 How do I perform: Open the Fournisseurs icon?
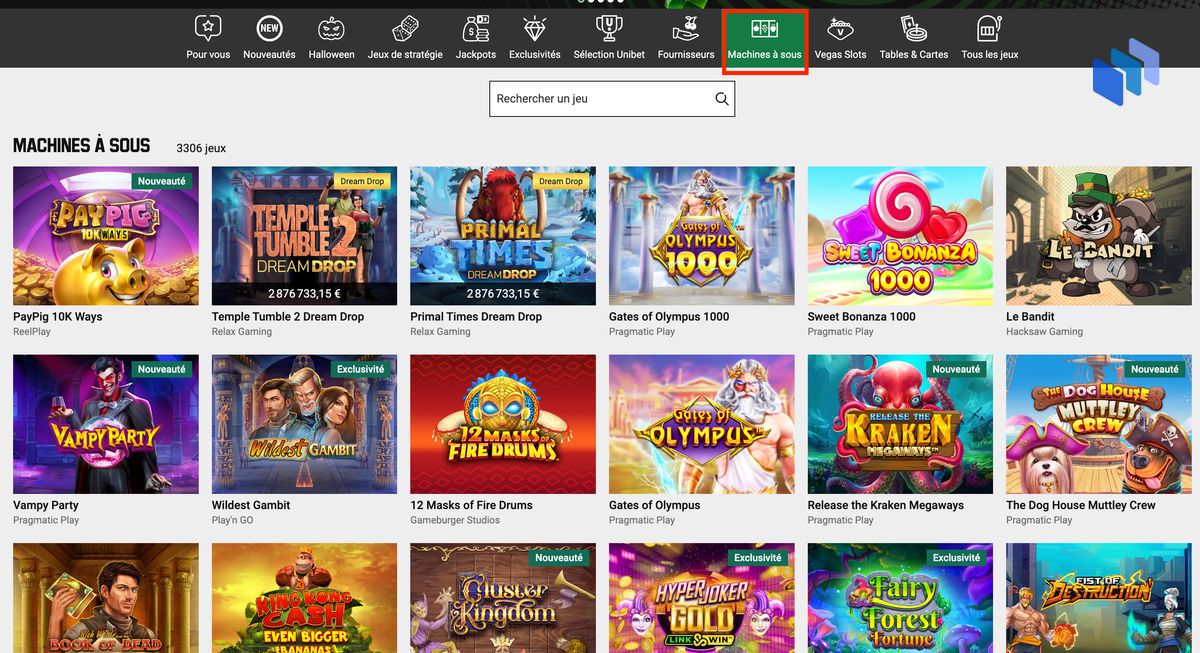[686, 28]
